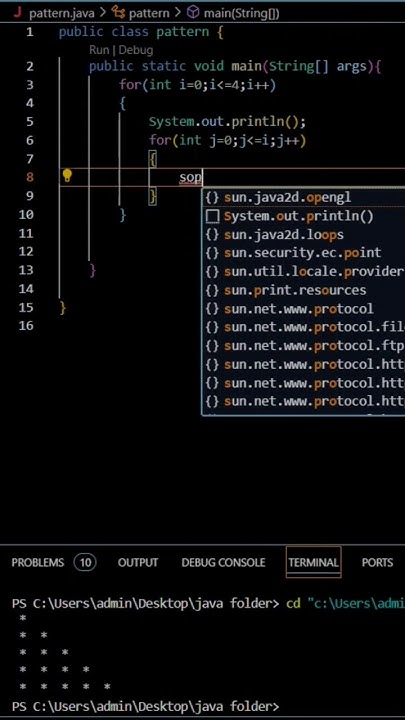
Task: Click the braces icon beside sun.java2d.loops
Action: [x=212, y=235]
